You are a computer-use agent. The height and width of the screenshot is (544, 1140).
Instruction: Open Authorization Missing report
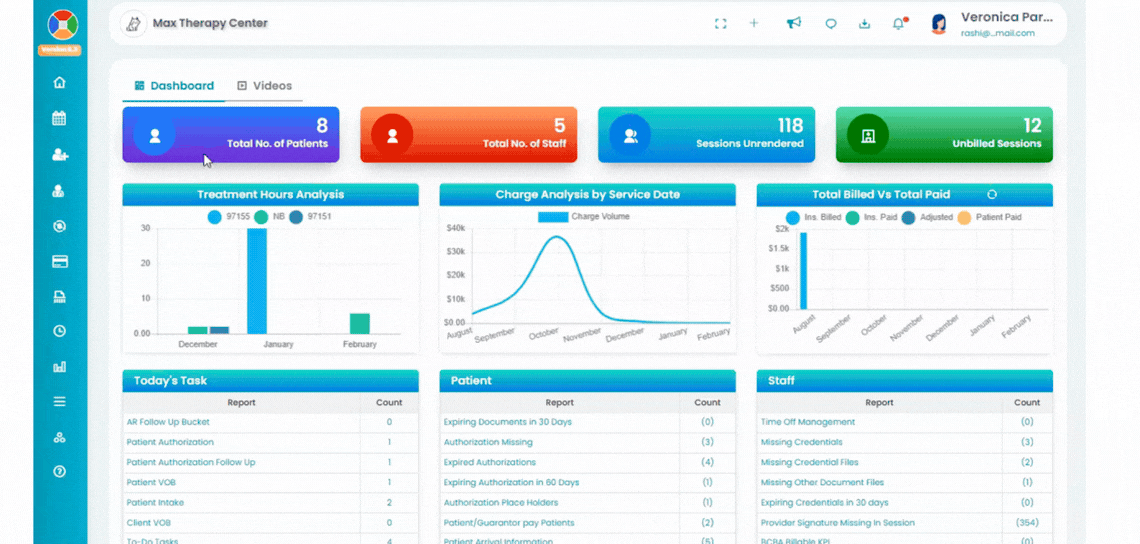(x=488, y=442)
